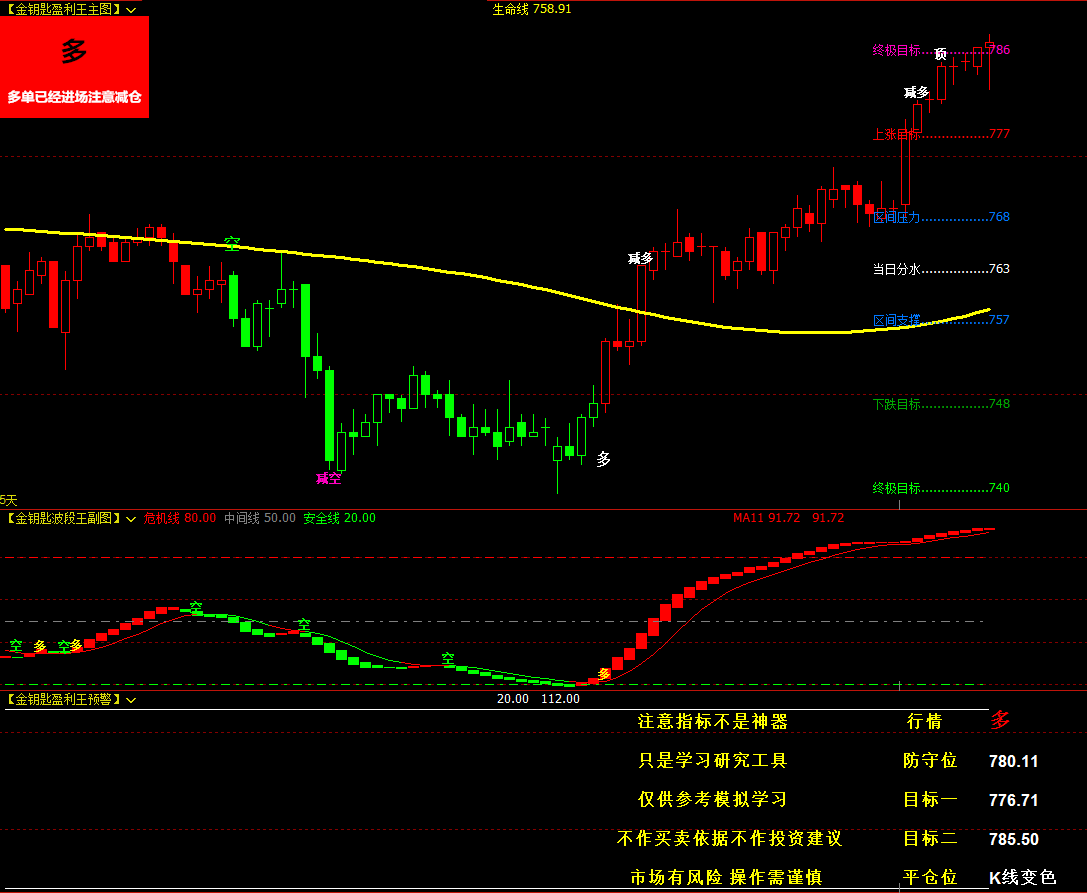1087x893 pixels.
Task: Click the 终极目标 786 price label
Action: [x=941, y=50]
